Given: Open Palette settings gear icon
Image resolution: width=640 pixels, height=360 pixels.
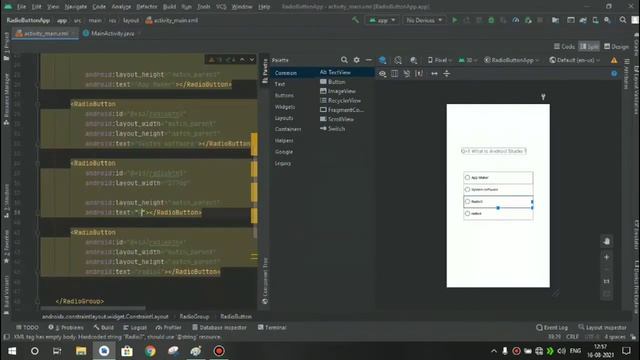Looking at the screenshot, I should (356, 60).
